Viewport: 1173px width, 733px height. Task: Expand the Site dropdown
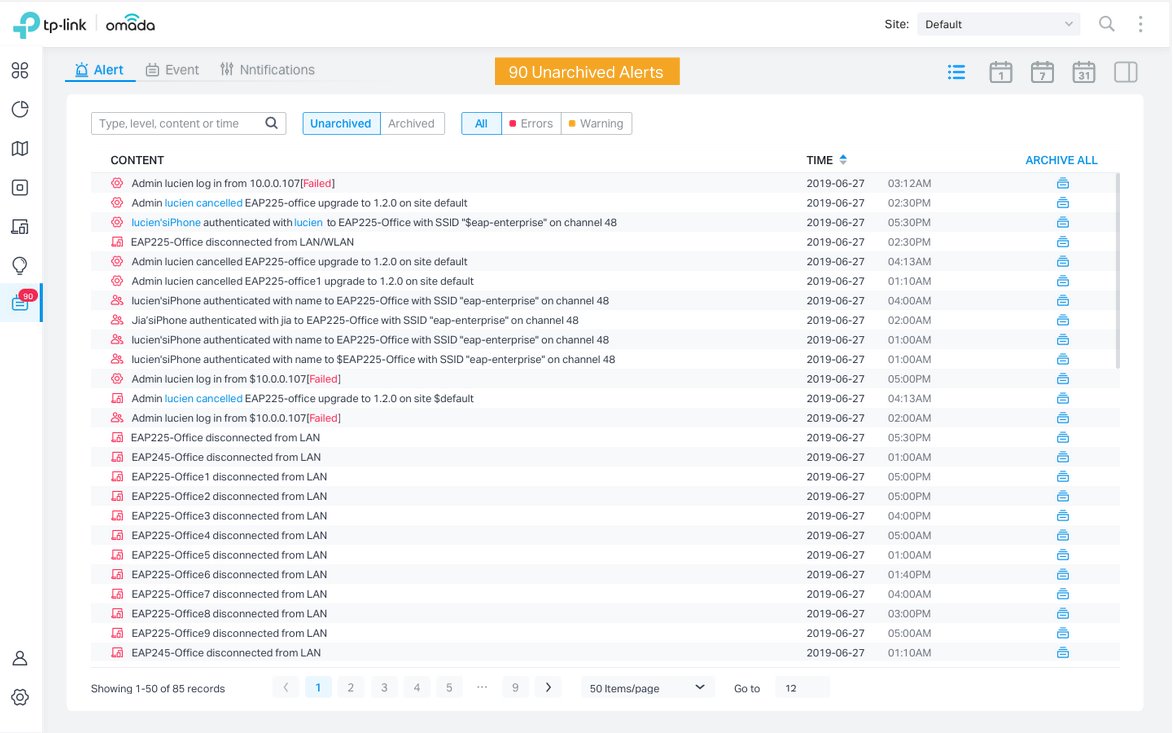(998, 24)
